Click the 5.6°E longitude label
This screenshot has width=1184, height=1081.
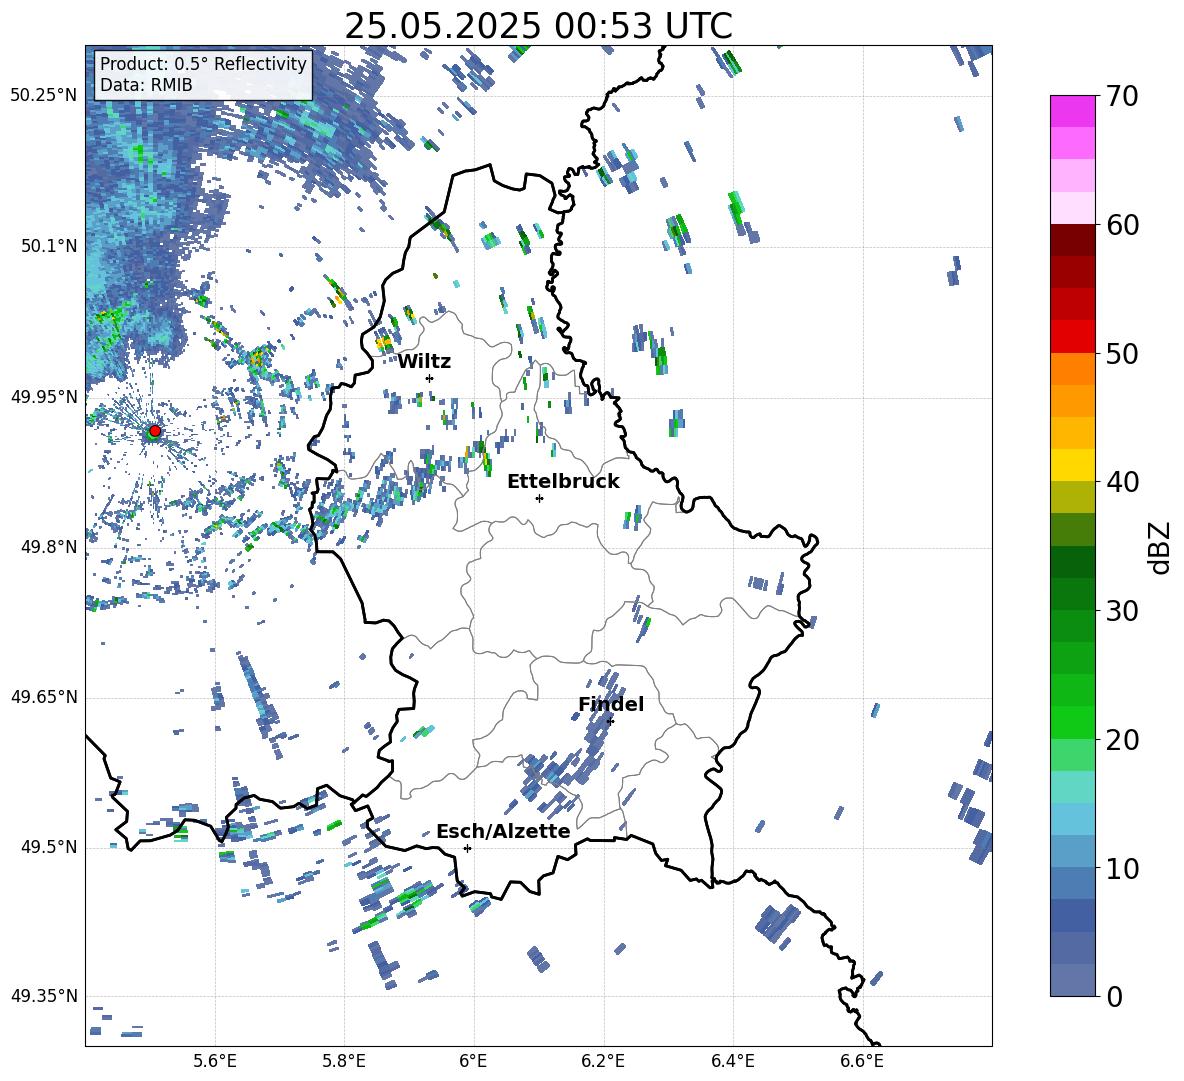pos(215,1061)
